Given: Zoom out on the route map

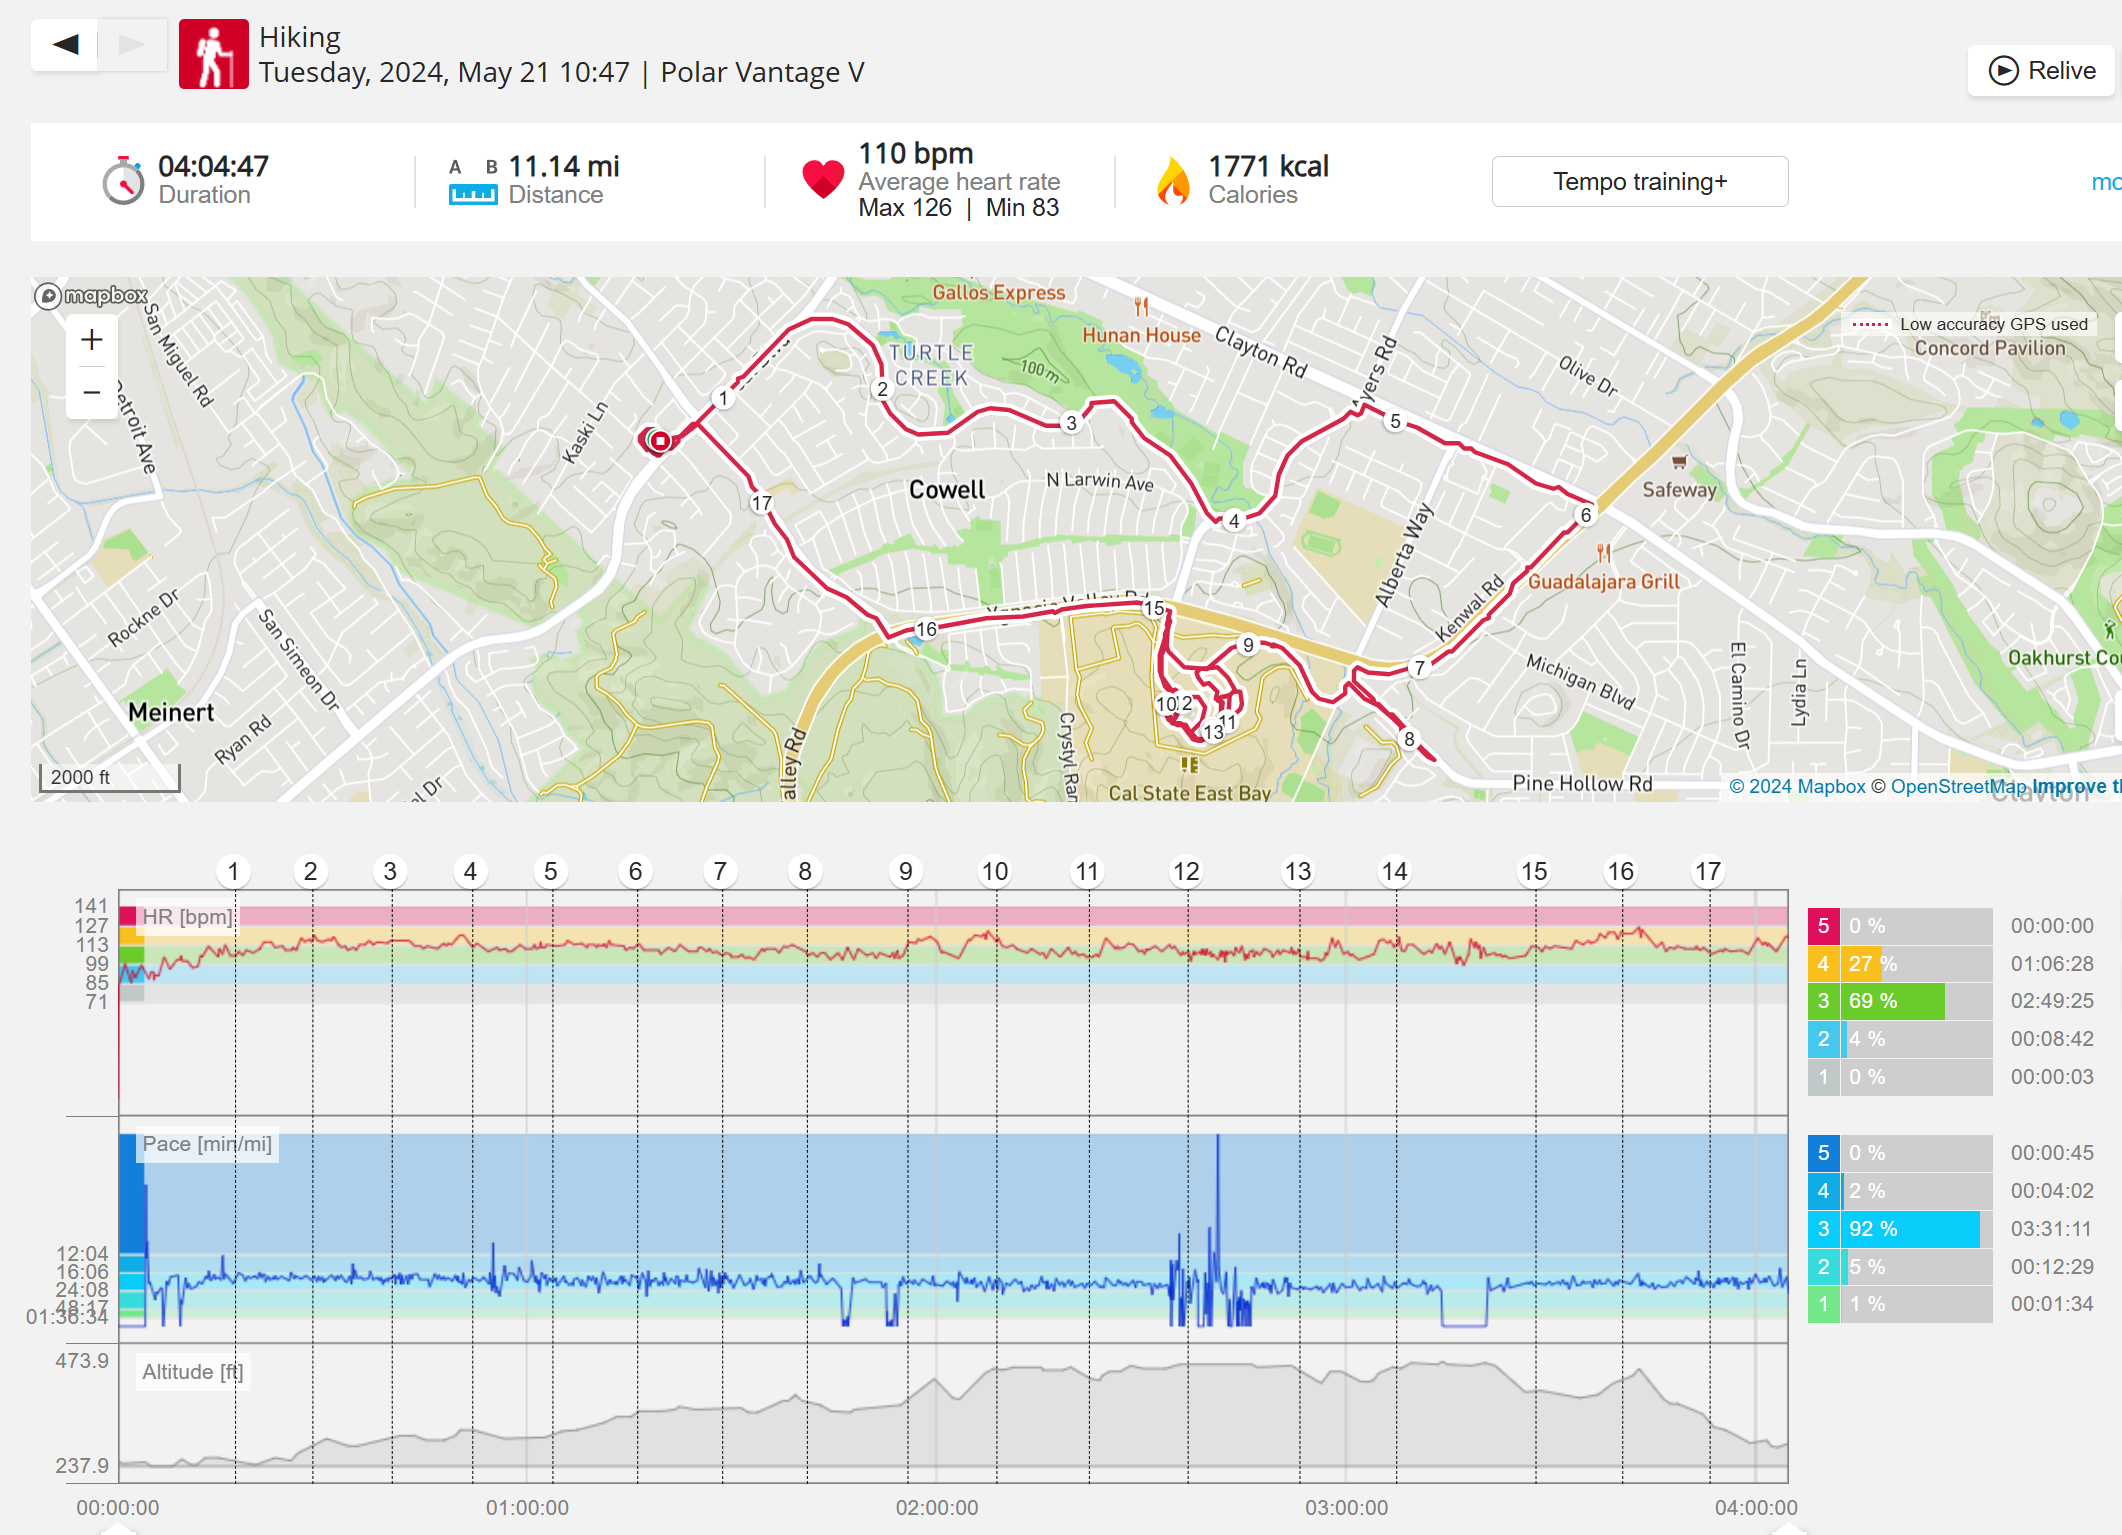Looking at the screenshot, I should point(92,392).
